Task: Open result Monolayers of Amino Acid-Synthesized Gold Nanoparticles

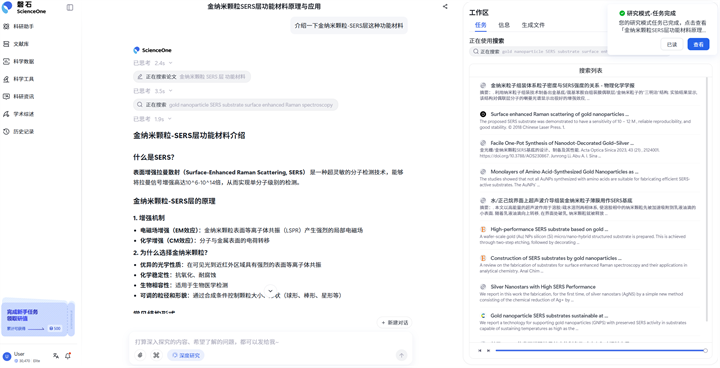Action: point(564,171)
